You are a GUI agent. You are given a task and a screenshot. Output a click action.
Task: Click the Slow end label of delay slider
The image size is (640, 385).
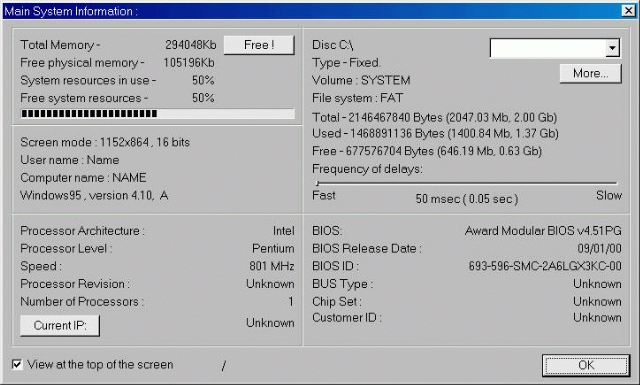tap(609, 196)
